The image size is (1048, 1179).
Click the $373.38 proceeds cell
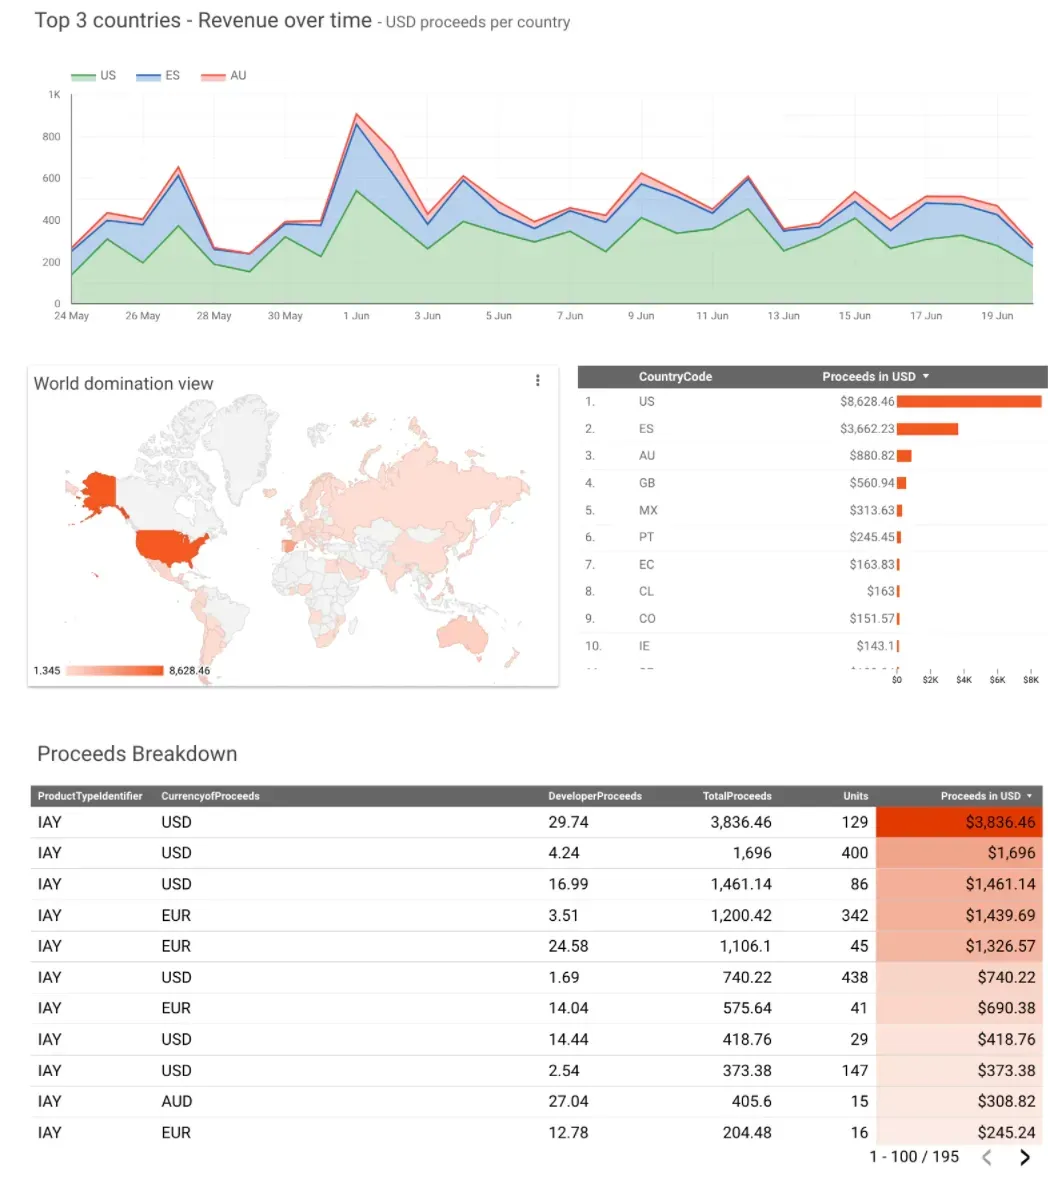(959, 1071)
